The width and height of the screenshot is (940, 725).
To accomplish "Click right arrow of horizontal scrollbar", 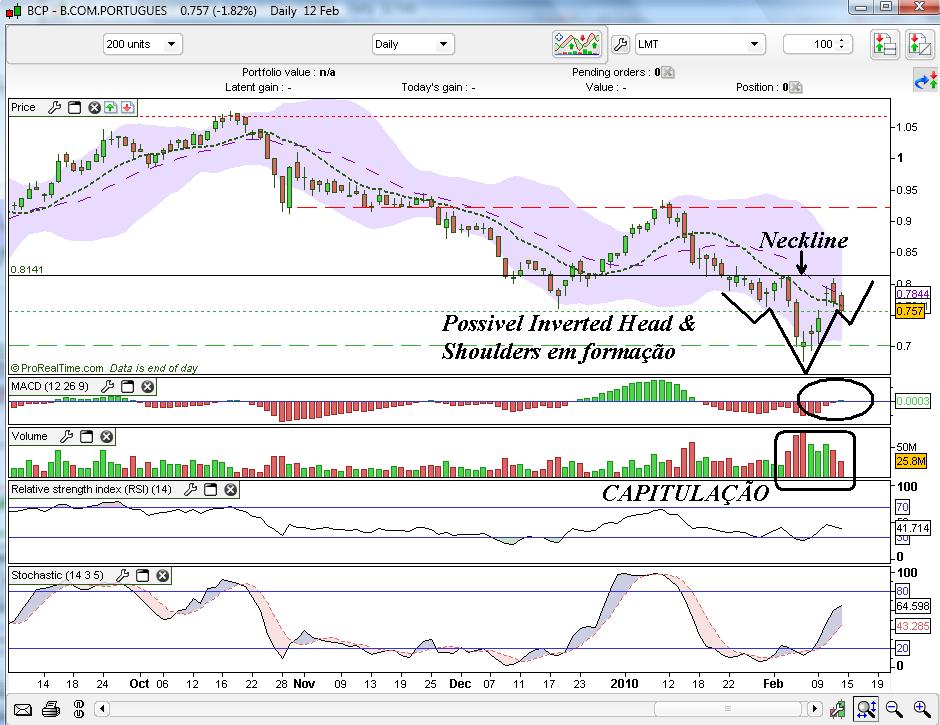I will click(x=814, y=709).
